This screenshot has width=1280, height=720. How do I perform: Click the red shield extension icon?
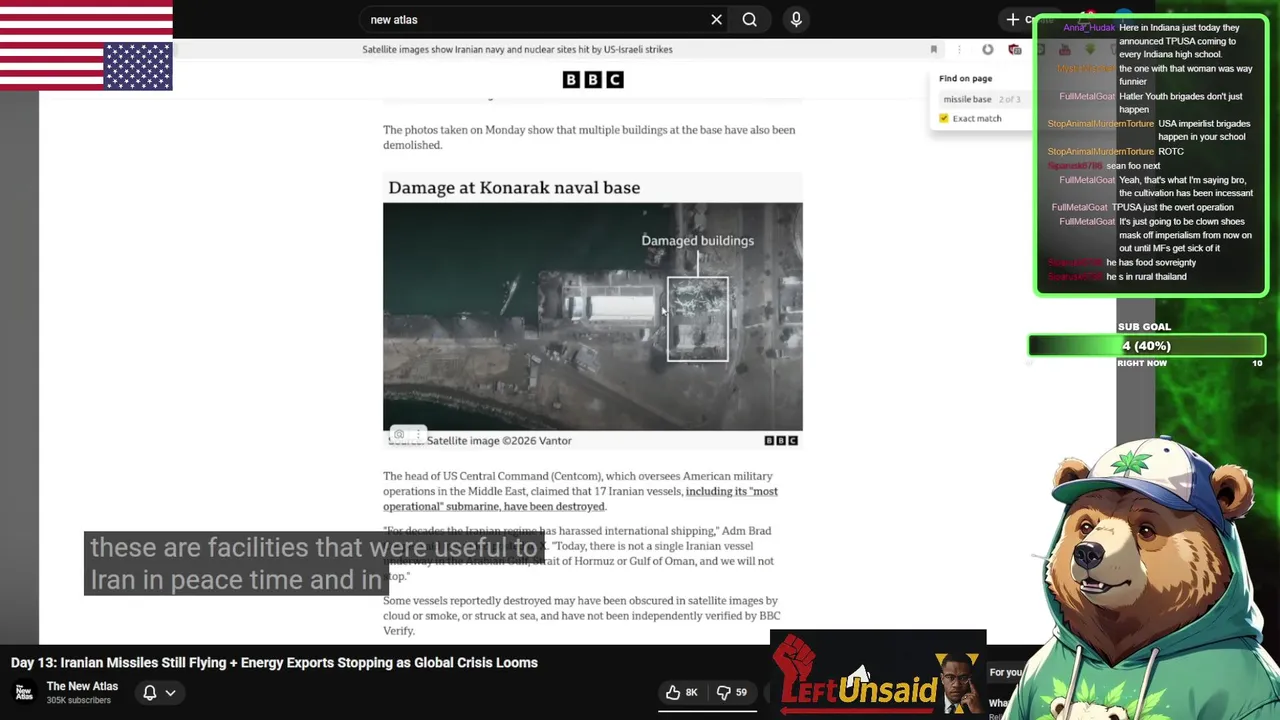(x=1015, y=49)
